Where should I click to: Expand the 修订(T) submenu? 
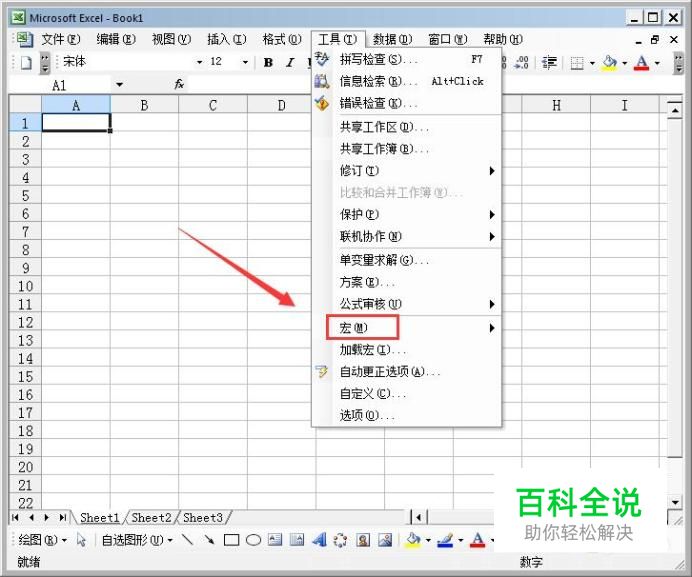coord(407,171)
